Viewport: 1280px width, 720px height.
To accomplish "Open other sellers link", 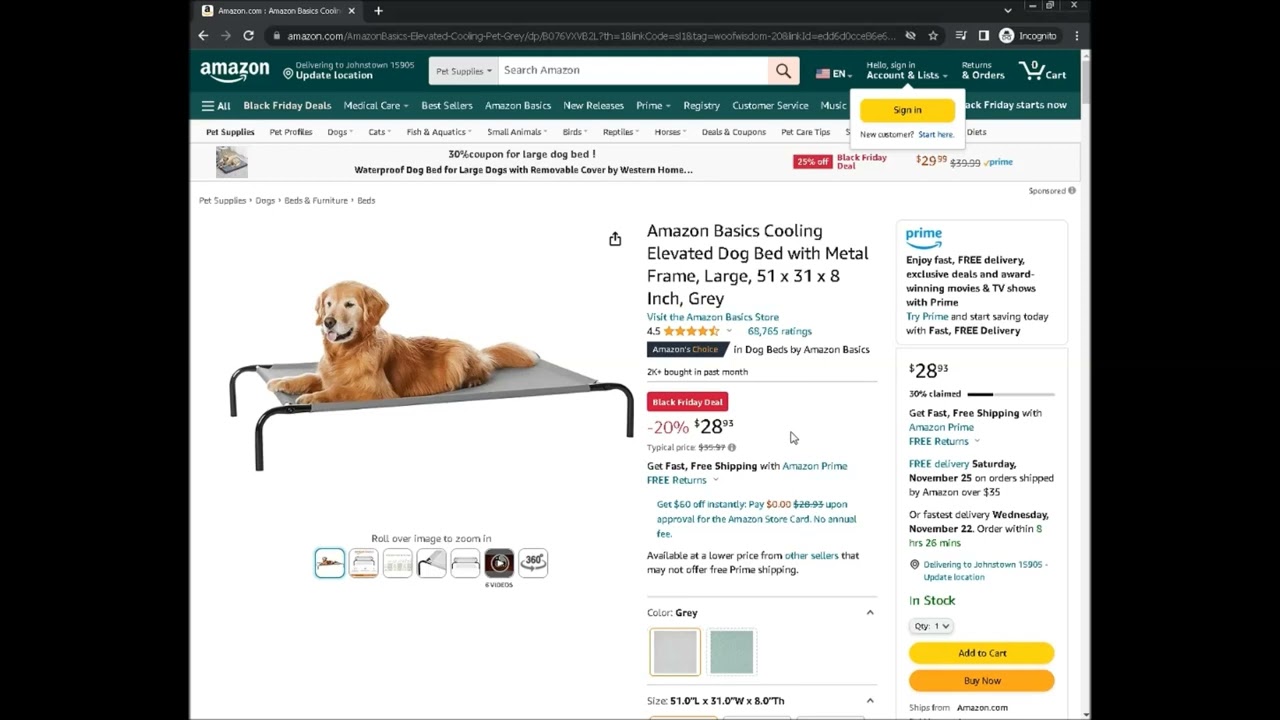I will pyautogui.click(x=812, y=556).
